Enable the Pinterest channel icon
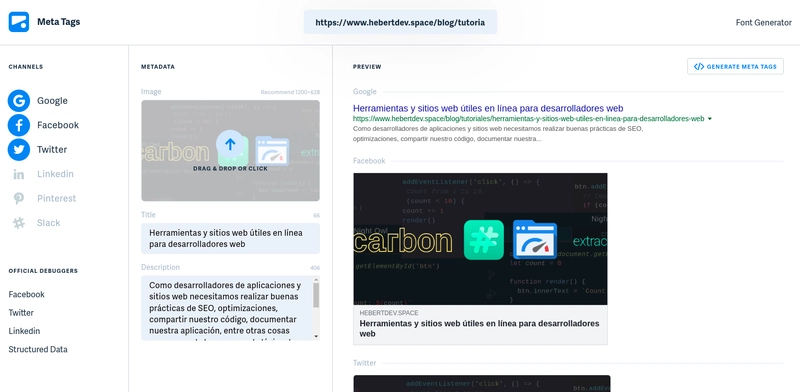The height and width of the screenshot is (392, 800). [x=19, y=199]
